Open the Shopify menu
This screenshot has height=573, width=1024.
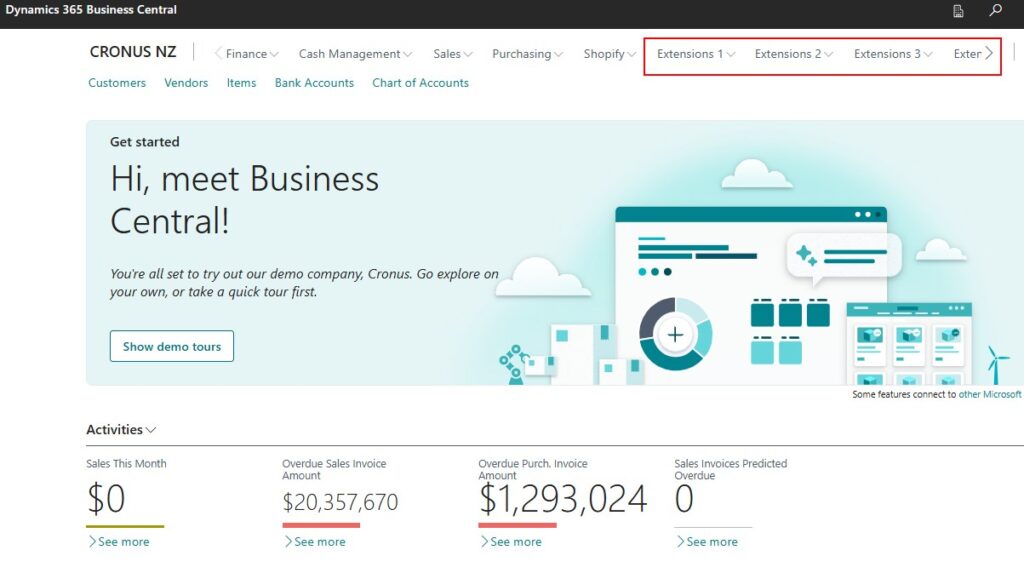click(x=609, y=54)
